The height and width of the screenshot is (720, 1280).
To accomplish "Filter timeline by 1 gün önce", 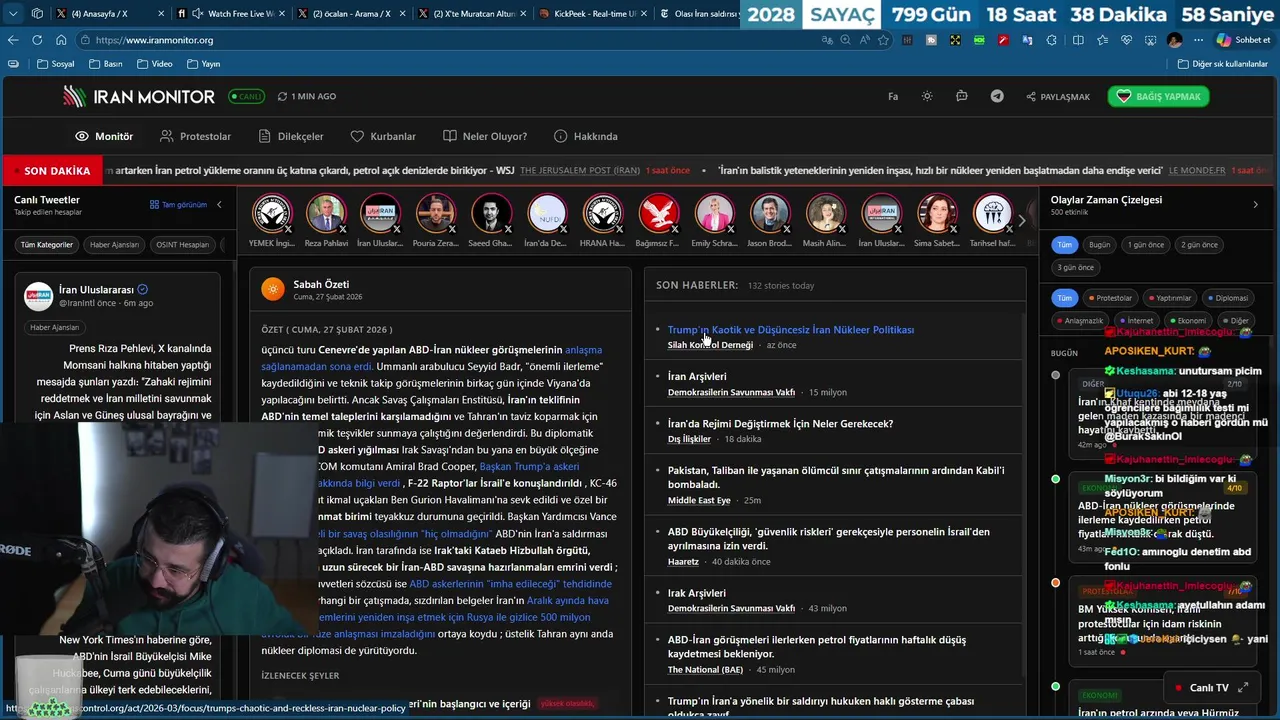I will click(x=1146, y=245).
